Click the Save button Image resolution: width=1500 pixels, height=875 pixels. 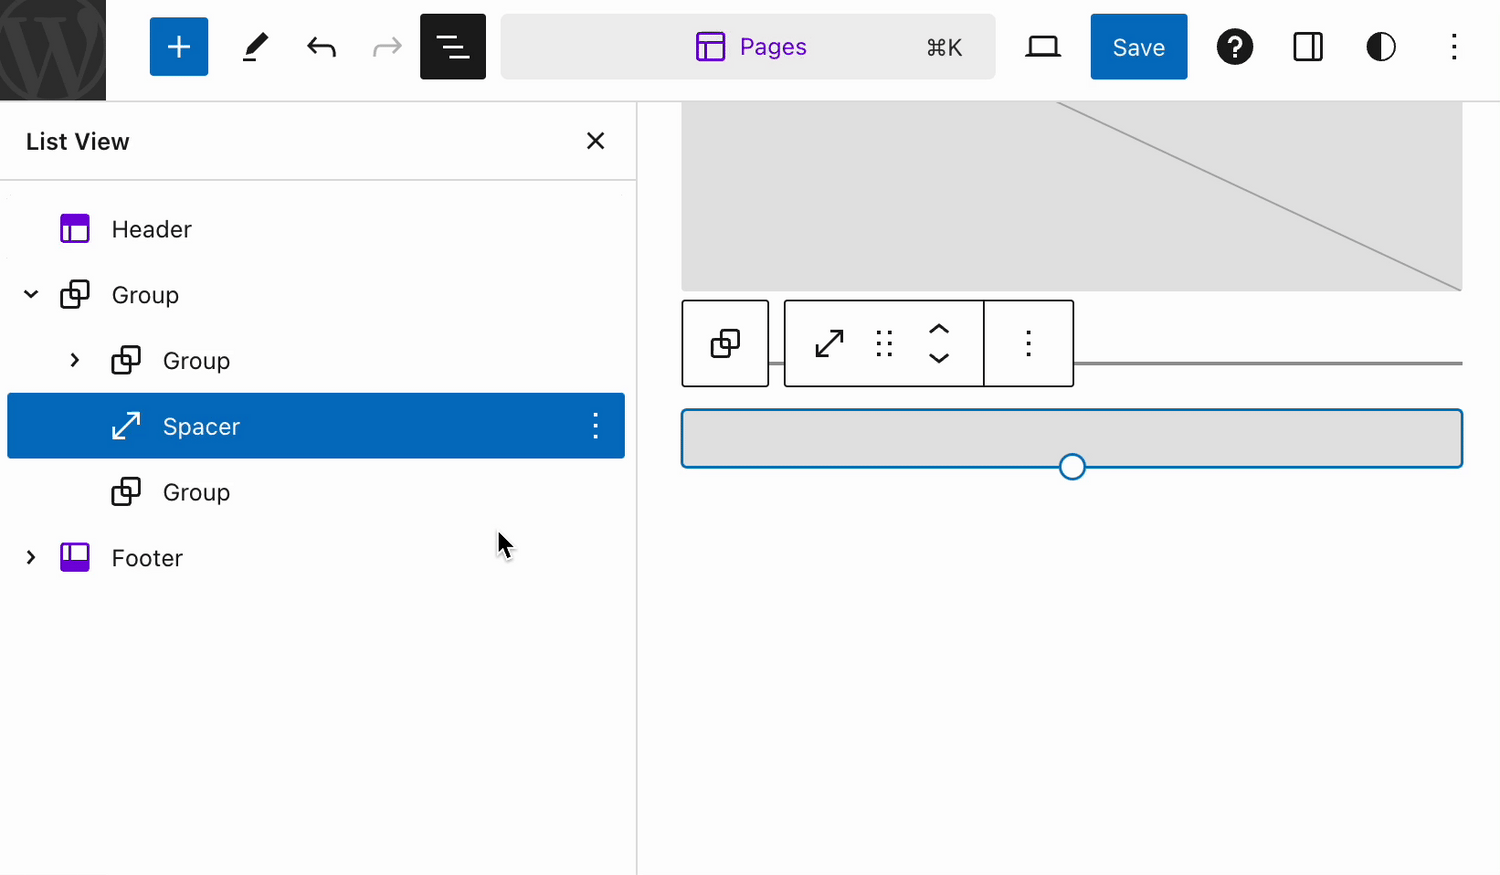point(1138,47)
